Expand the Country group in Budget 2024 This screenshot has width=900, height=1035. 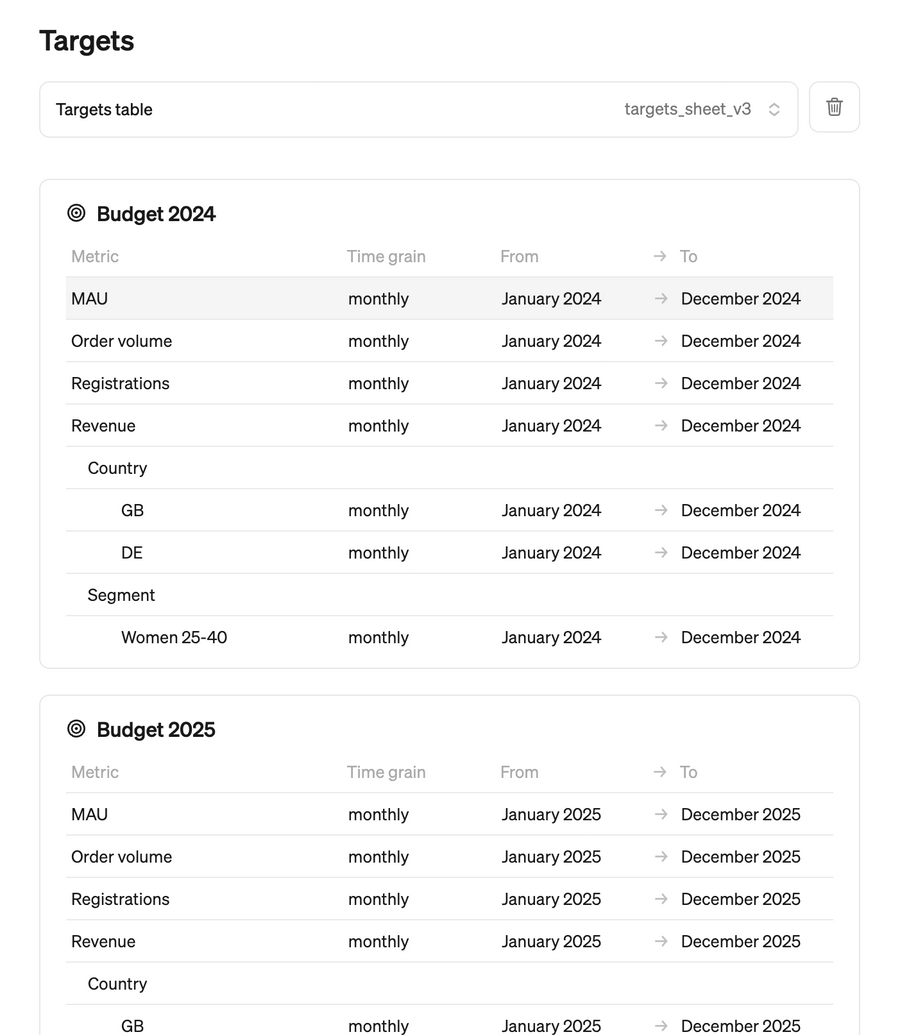coord(117,468)
